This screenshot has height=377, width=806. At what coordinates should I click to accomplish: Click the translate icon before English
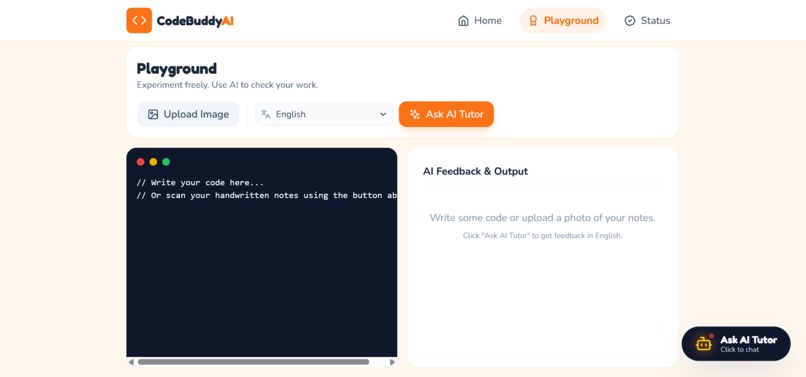pyautogui.click(x=265, y=114)
